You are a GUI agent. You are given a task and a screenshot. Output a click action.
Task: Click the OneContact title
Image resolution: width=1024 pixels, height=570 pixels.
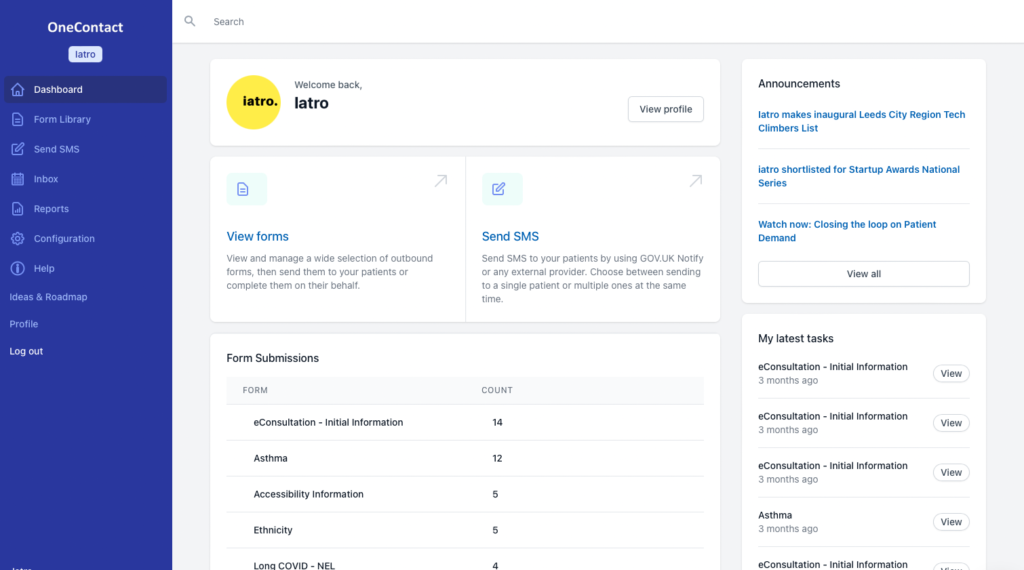tap(85, 27)
